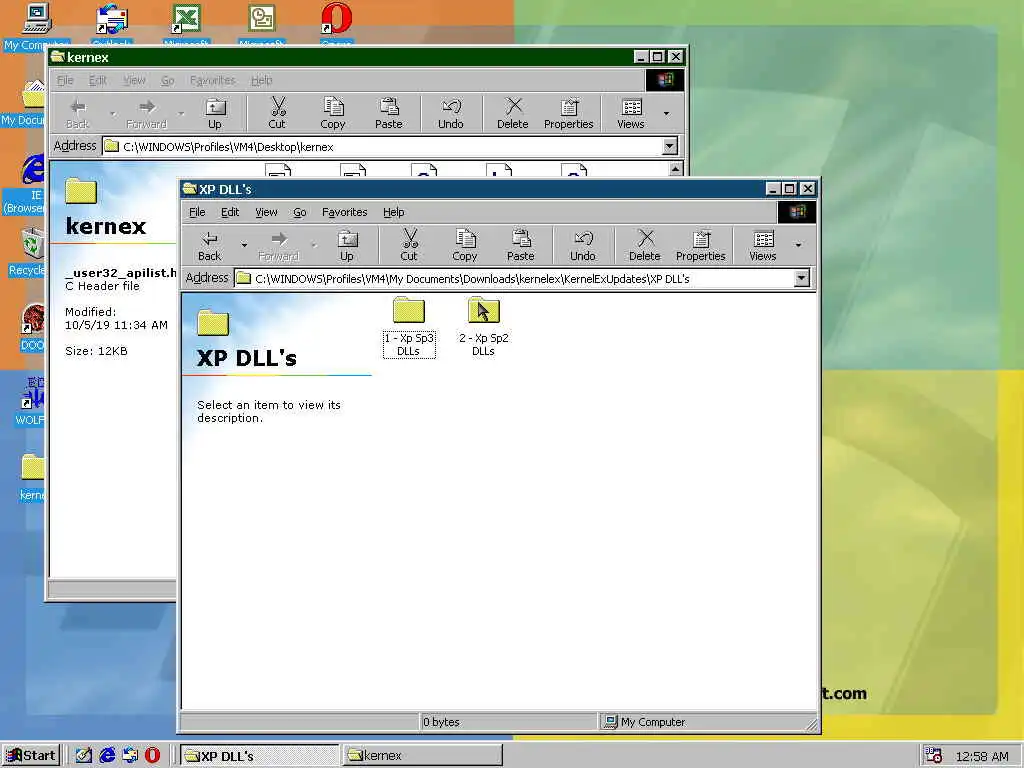The height and width of the screenshot is (768, 1024).
Task: Switch to kernex taskbar button
Action: tap(423, 756)
